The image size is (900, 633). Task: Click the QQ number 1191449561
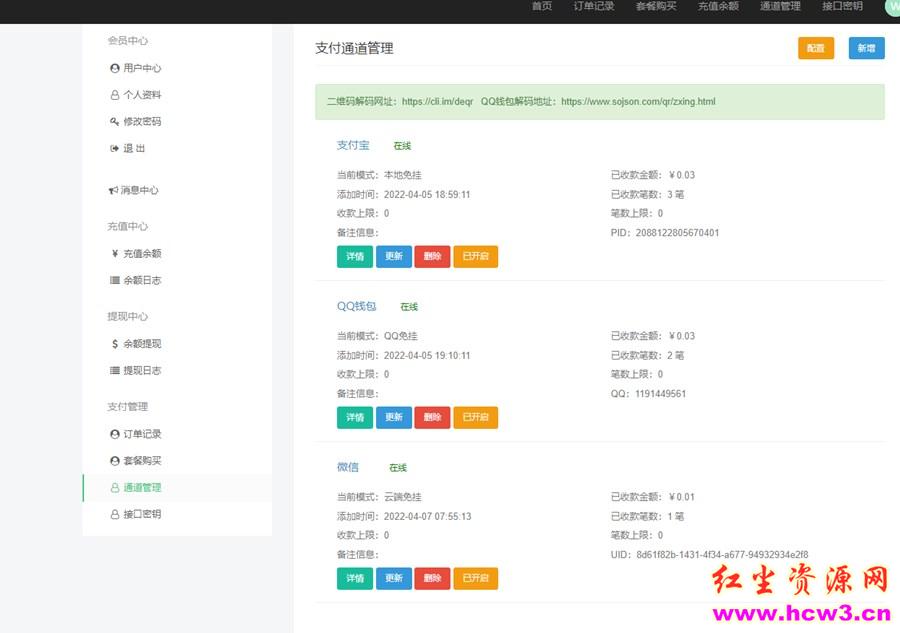[x=661, y=394]
